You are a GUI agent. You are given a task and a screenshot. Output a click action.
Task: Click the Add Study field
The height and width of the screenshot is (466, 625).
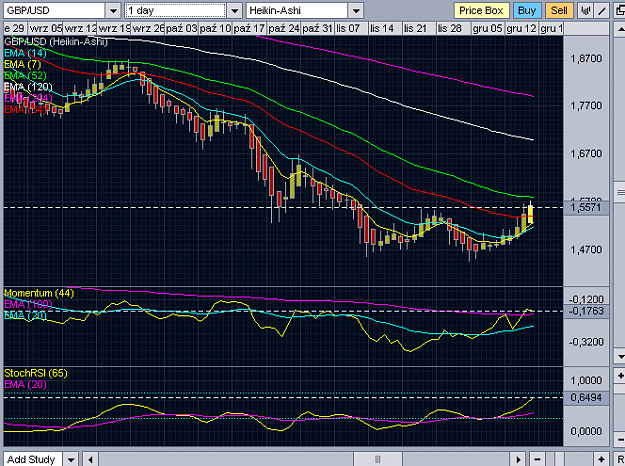(33, 459)
